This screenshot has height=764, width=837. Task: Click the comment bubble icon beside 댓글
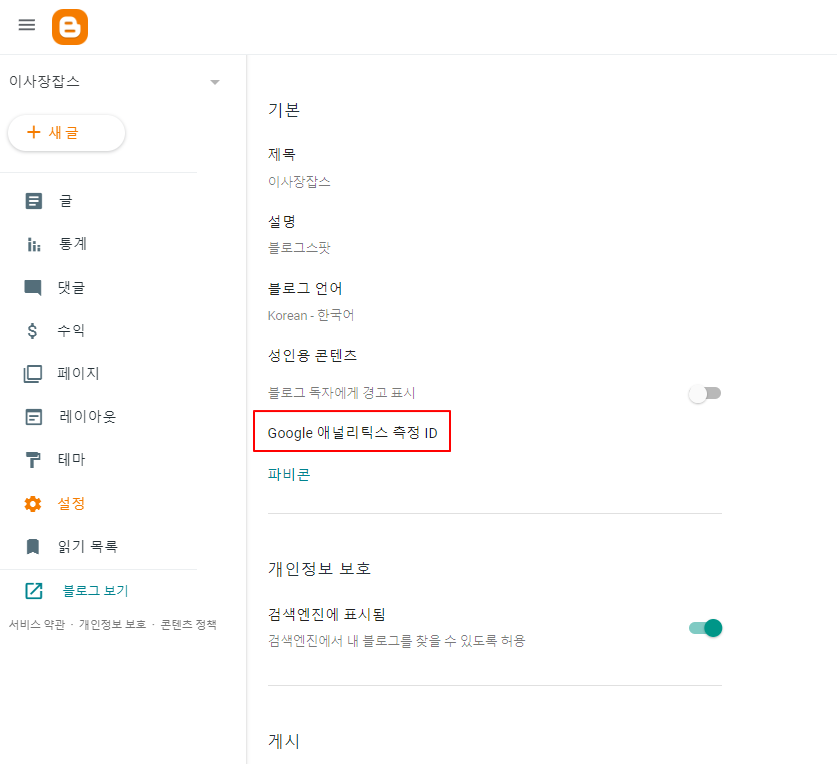click(33, 288)
